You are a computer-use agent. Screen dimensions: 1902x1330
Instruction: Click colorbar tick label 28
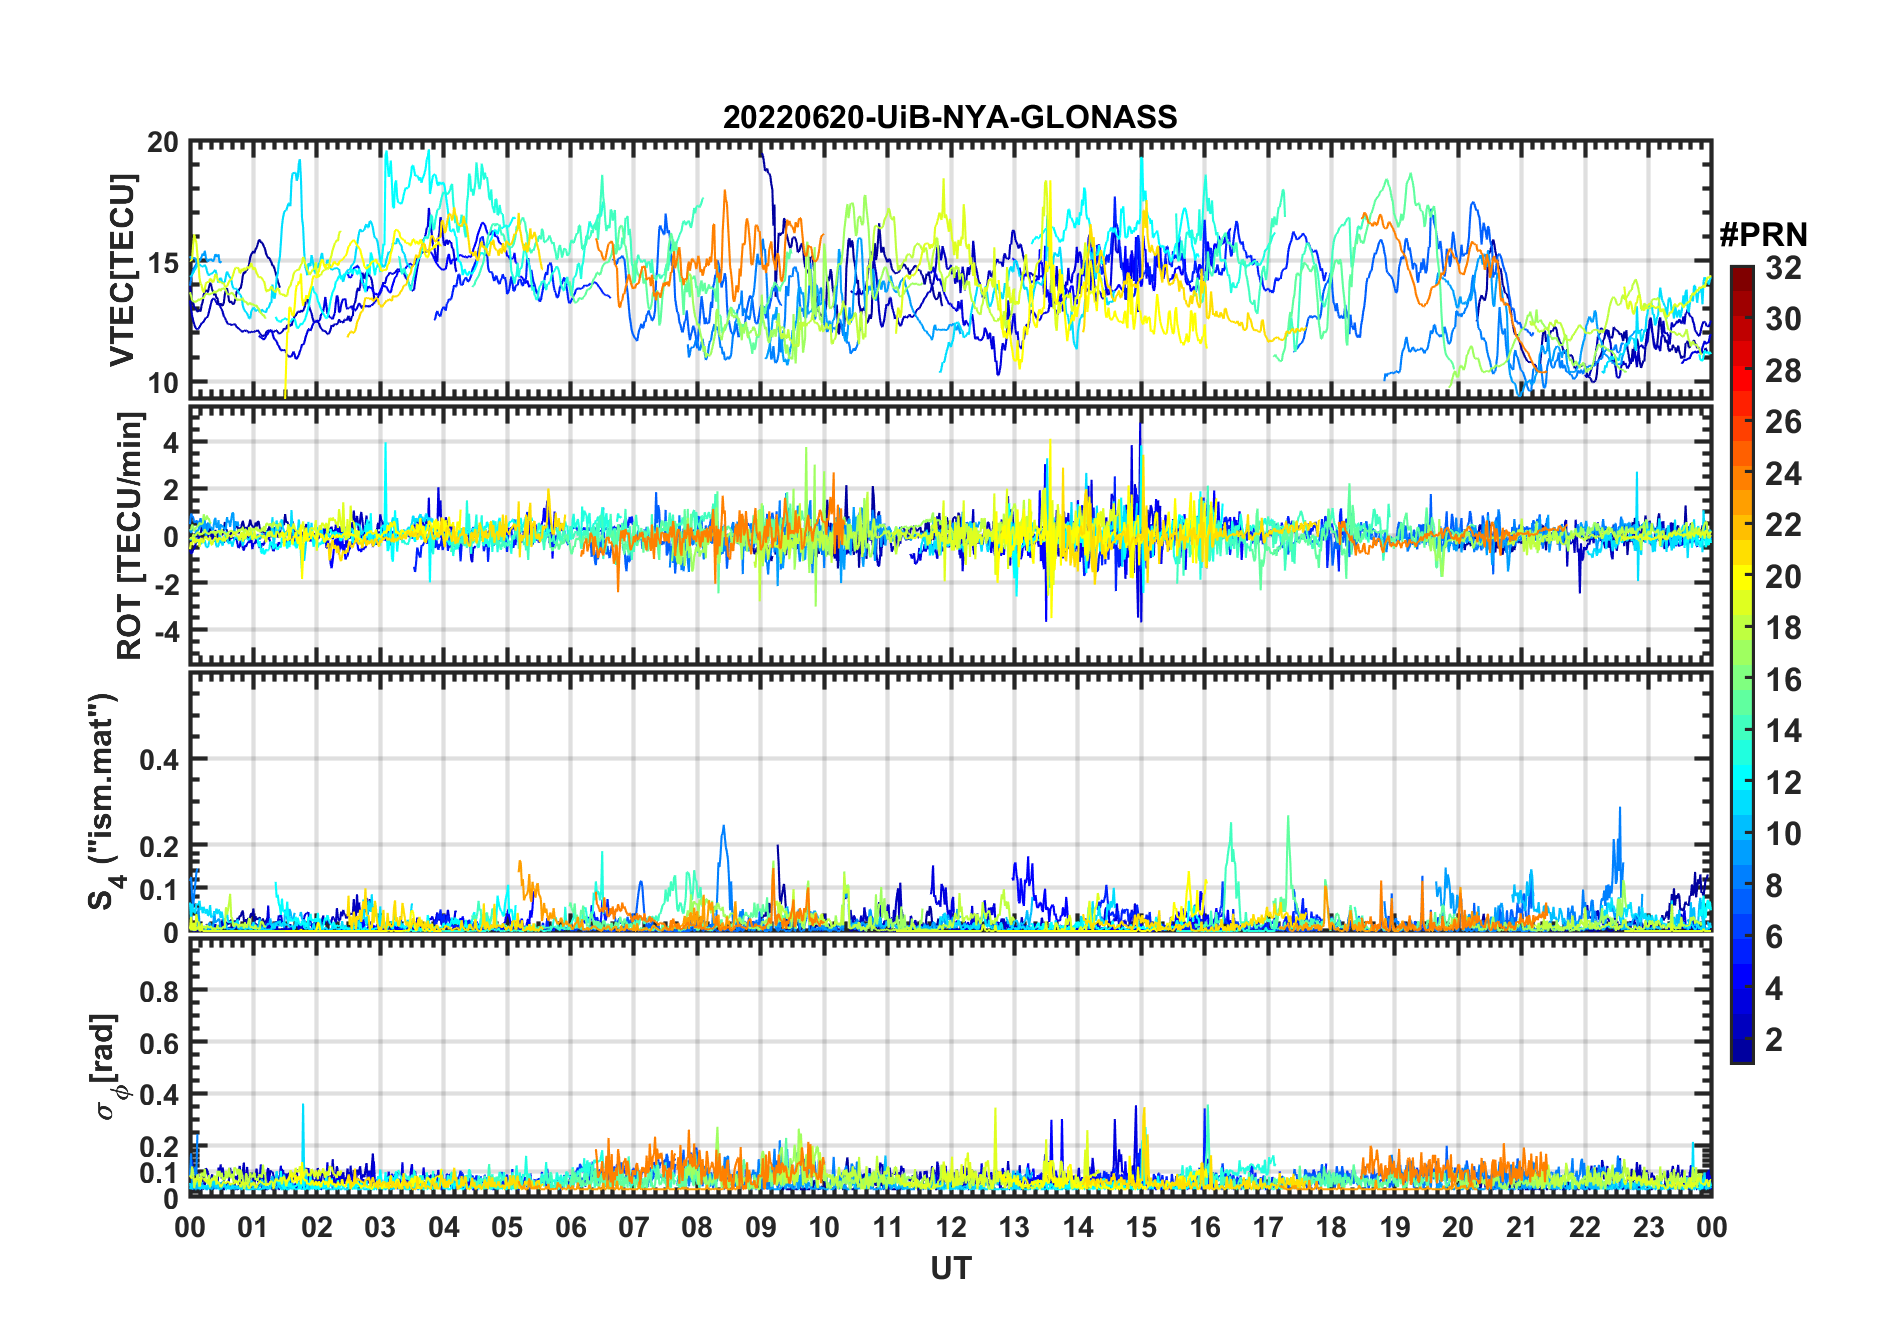(1783, 371)
